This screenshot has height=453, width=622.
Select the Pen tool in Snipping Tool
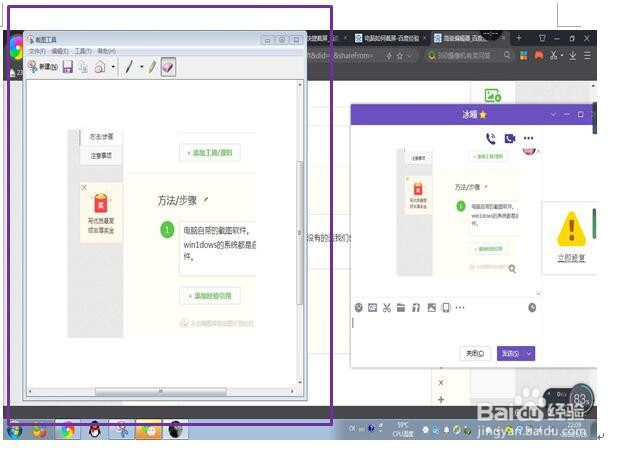coord(129,67)
